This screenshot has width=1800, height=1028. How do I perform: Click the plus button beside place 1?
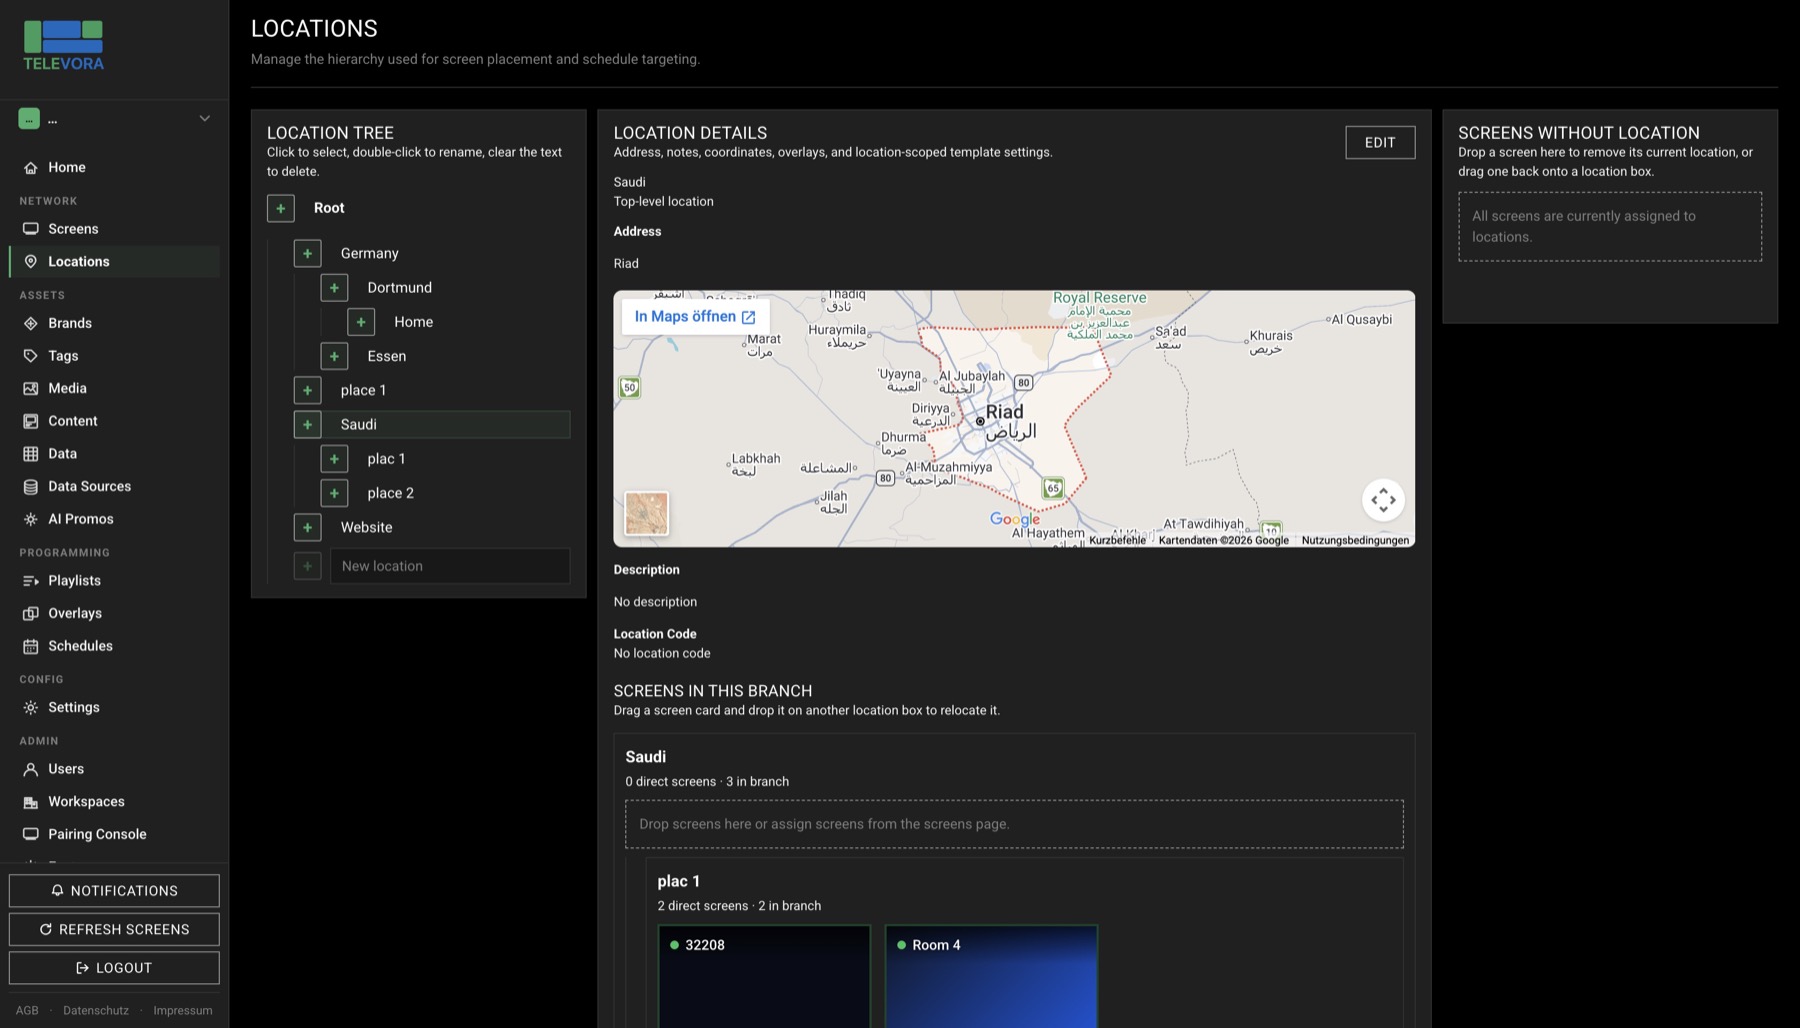pyautogui.click(x=307, y=390)
